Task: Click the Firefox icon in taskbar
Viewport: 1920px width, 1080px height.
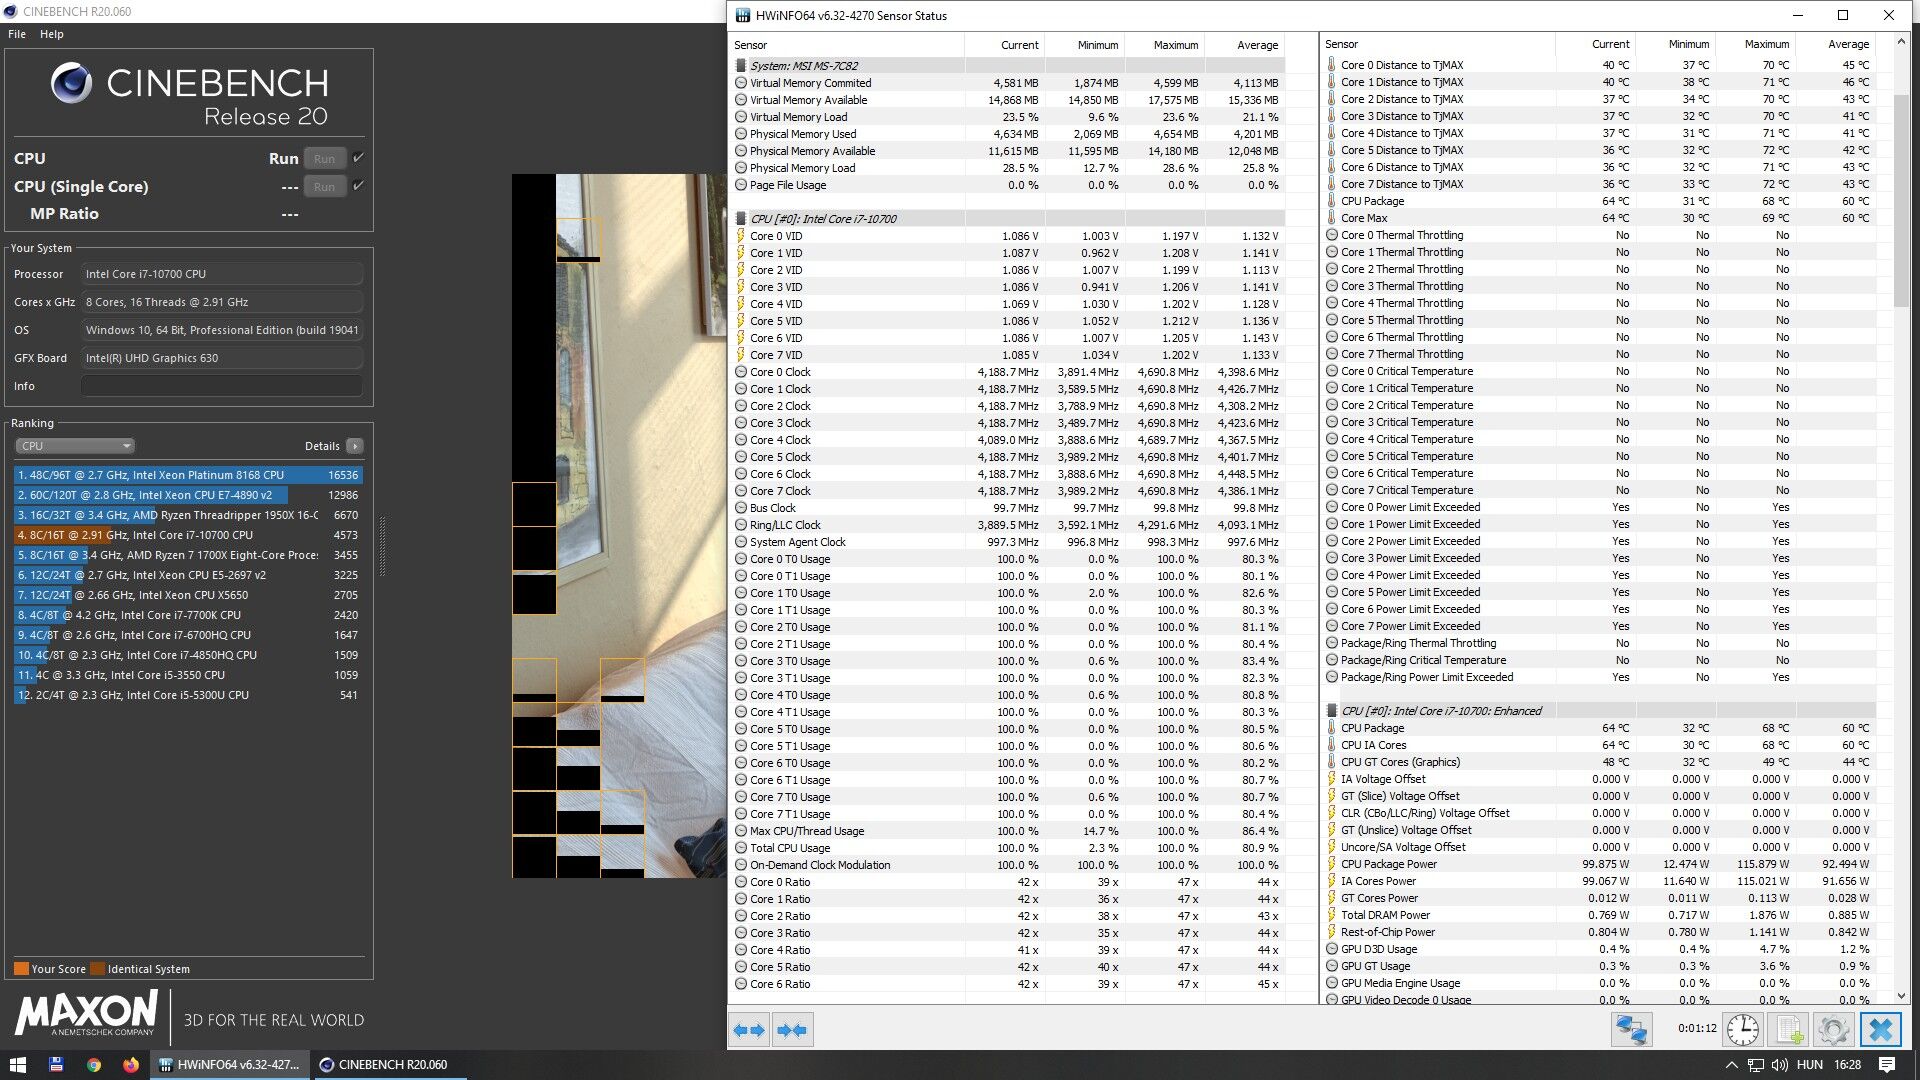Action: click(131, 1065)
